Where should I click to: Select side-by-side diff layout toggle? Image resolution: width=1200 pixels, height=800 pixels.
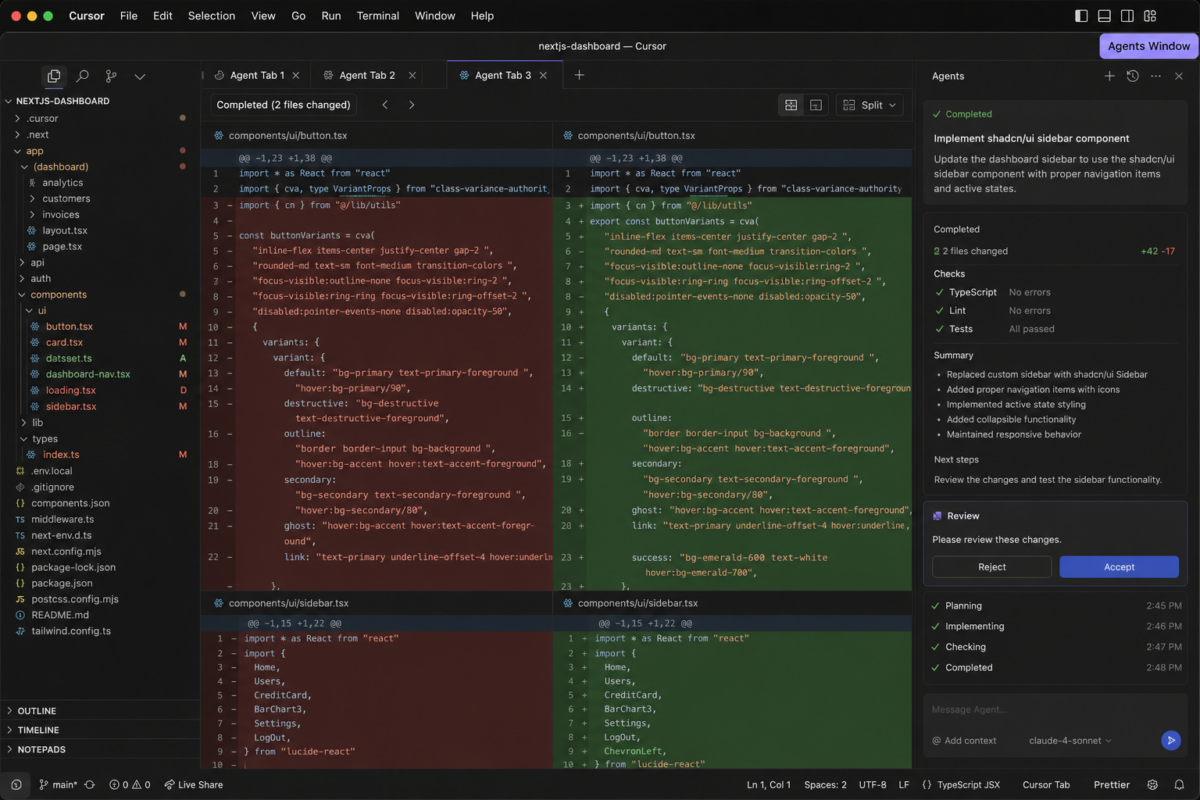[791, 105]
